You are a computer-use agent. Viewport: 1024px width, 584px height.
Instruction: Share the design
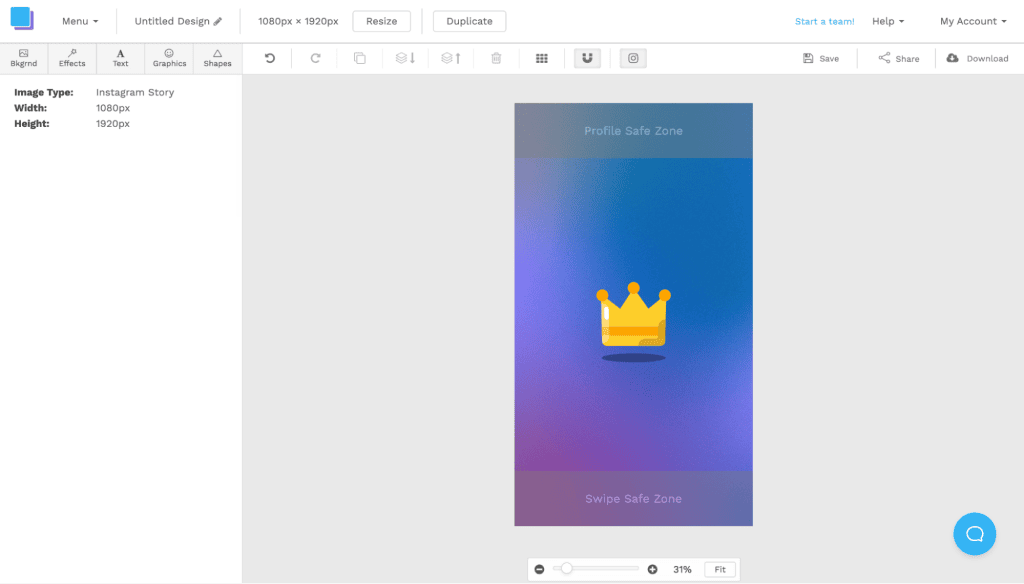tap(899, 58)
